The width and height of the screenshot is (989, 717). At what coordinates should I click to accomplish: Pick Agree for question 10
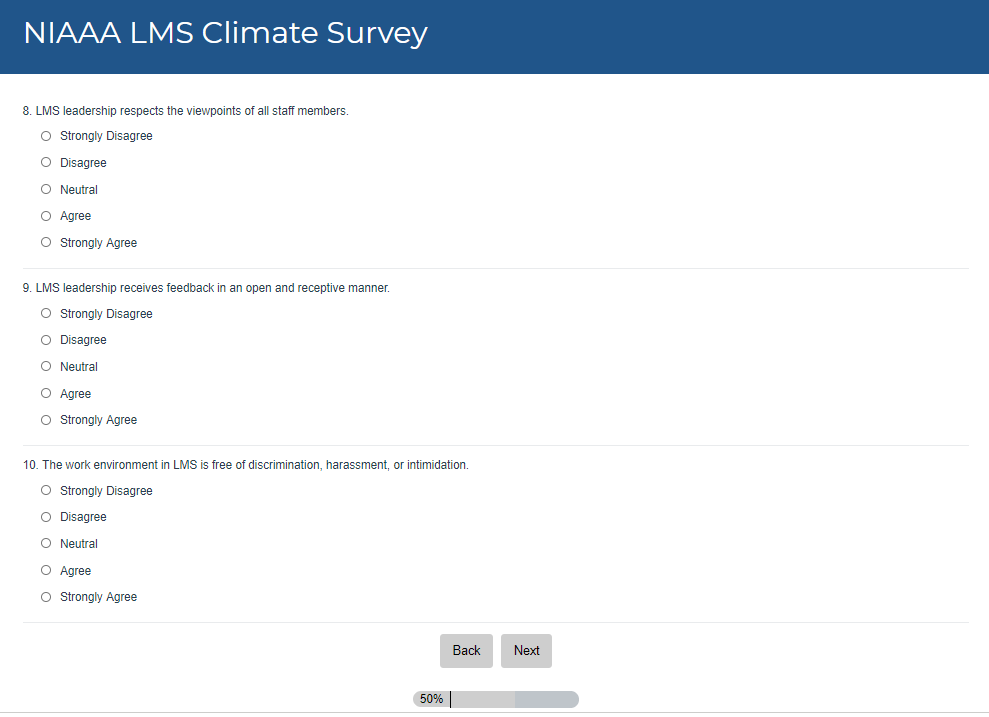(46, 570)
